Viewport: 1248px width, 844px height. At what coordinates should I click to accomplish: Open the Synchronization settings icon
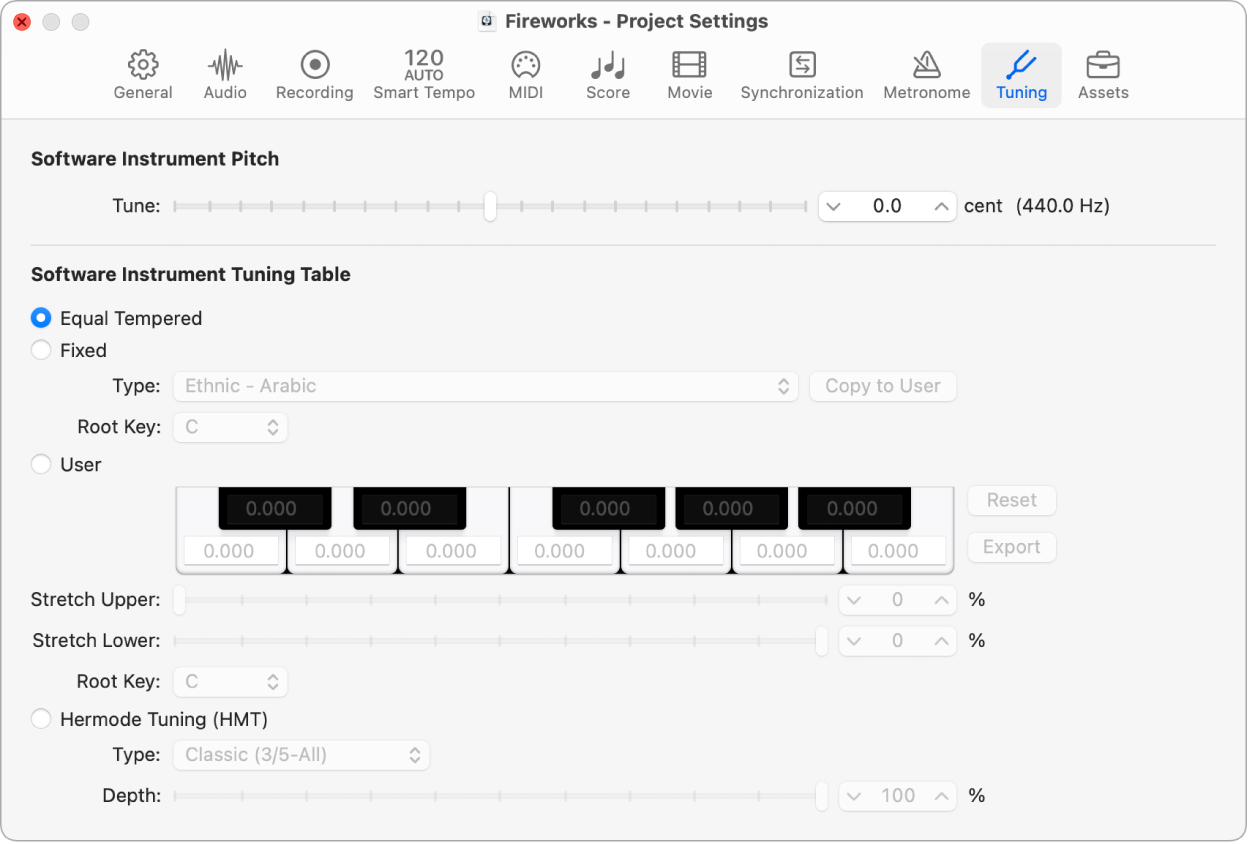[x=801, y=75]
